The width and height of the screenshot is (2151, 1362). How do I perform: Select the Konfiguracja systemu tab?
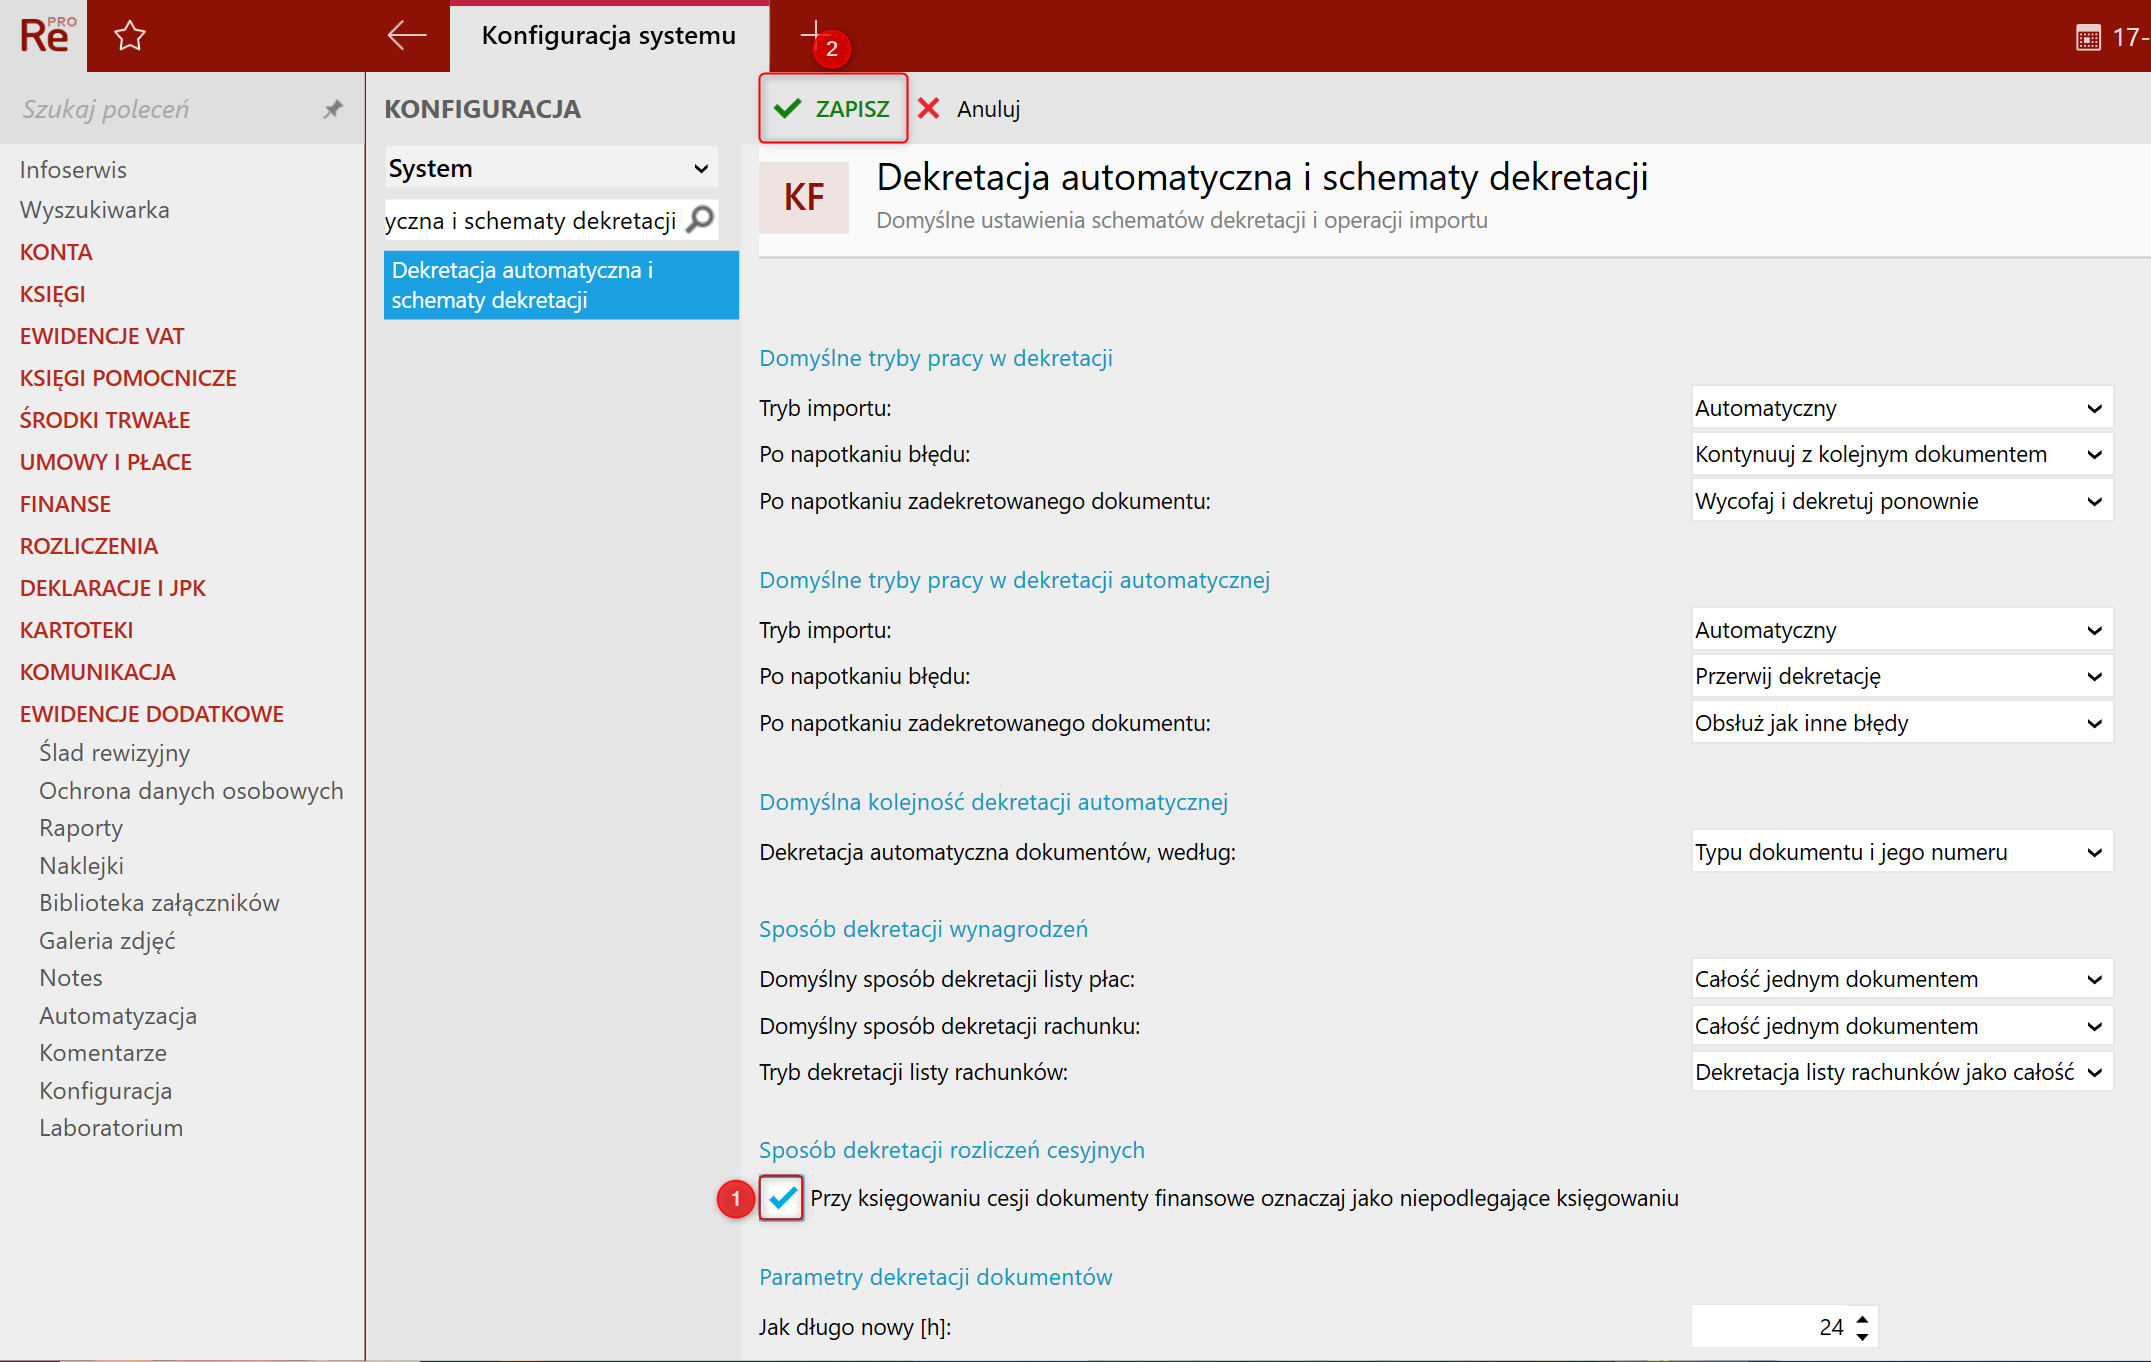[608, 36]
